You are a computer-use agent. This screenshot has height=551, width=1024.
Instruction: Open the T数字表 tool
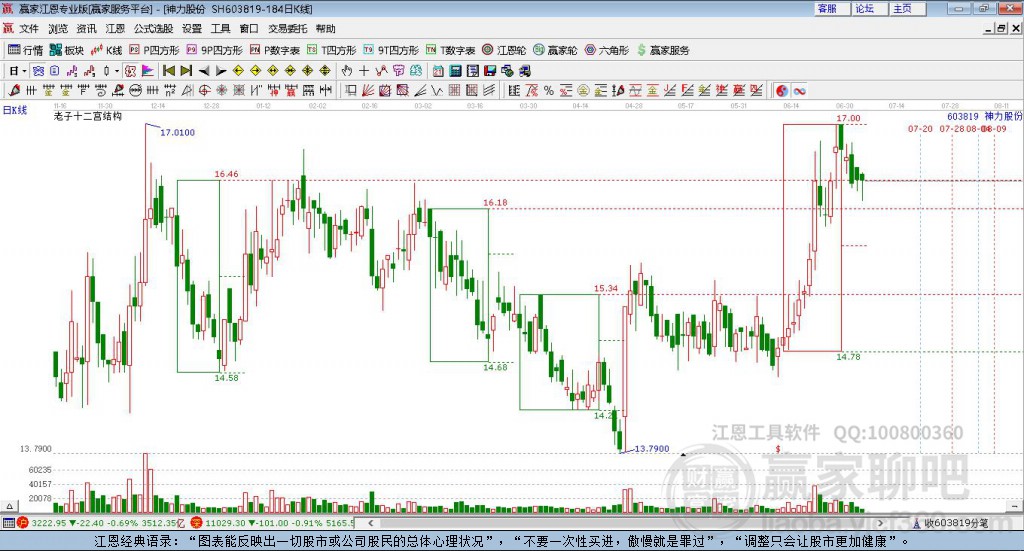click(451, 50)
